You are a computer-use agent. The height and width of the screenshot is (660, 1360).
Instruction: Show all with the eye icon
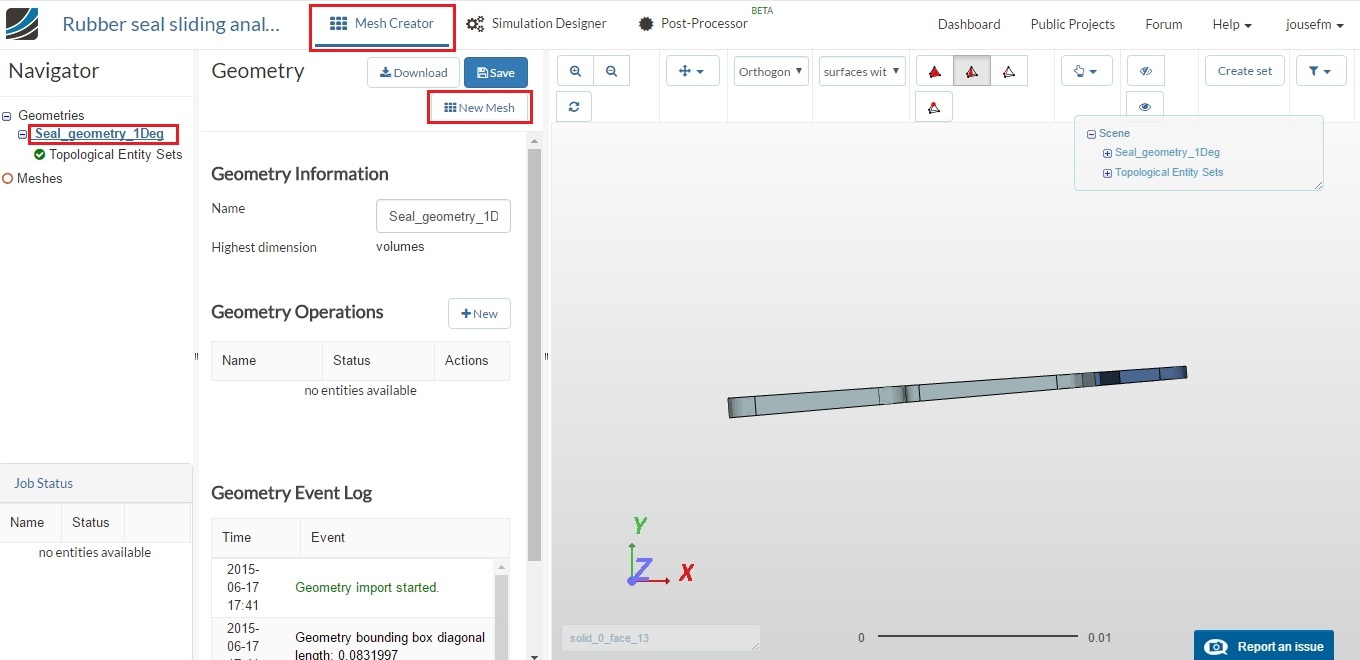tap(1145, 106)
